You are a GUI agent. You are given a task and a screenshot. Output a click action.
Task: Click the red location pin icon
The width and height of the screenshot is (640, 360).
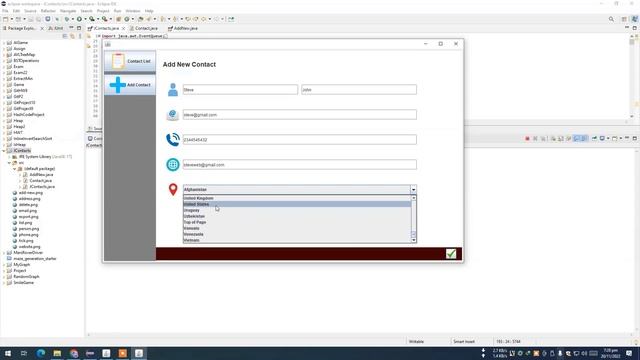point(173,189)
